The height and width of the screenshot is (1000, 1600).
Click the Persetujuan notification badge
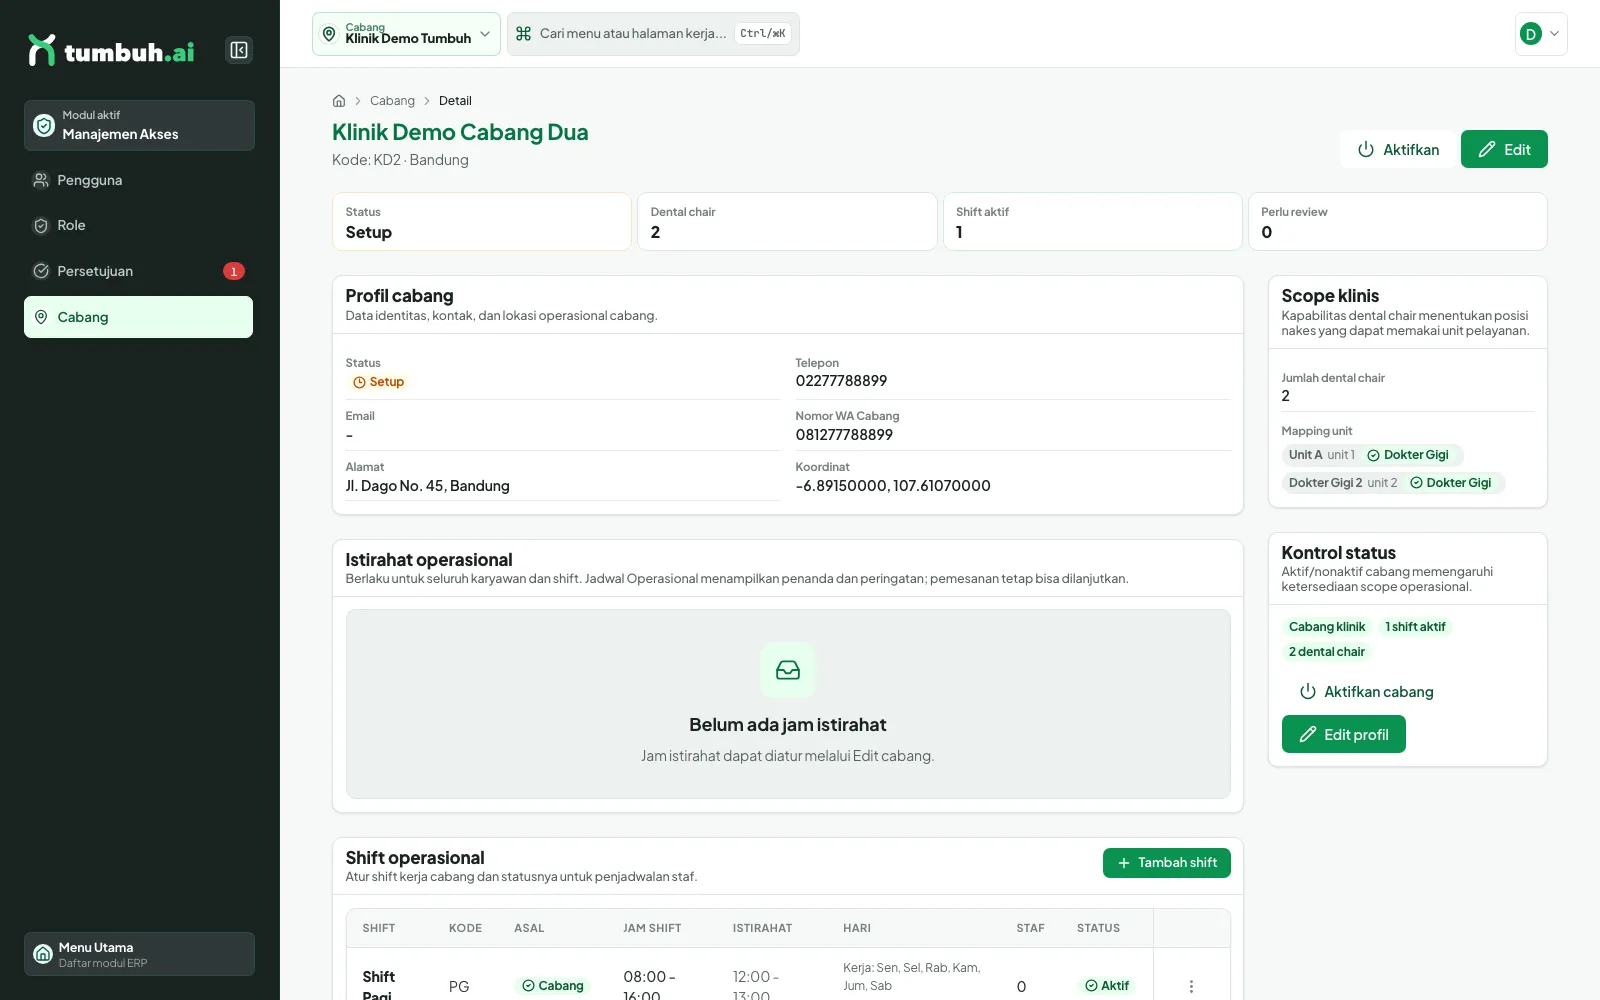tap(234, 271)
